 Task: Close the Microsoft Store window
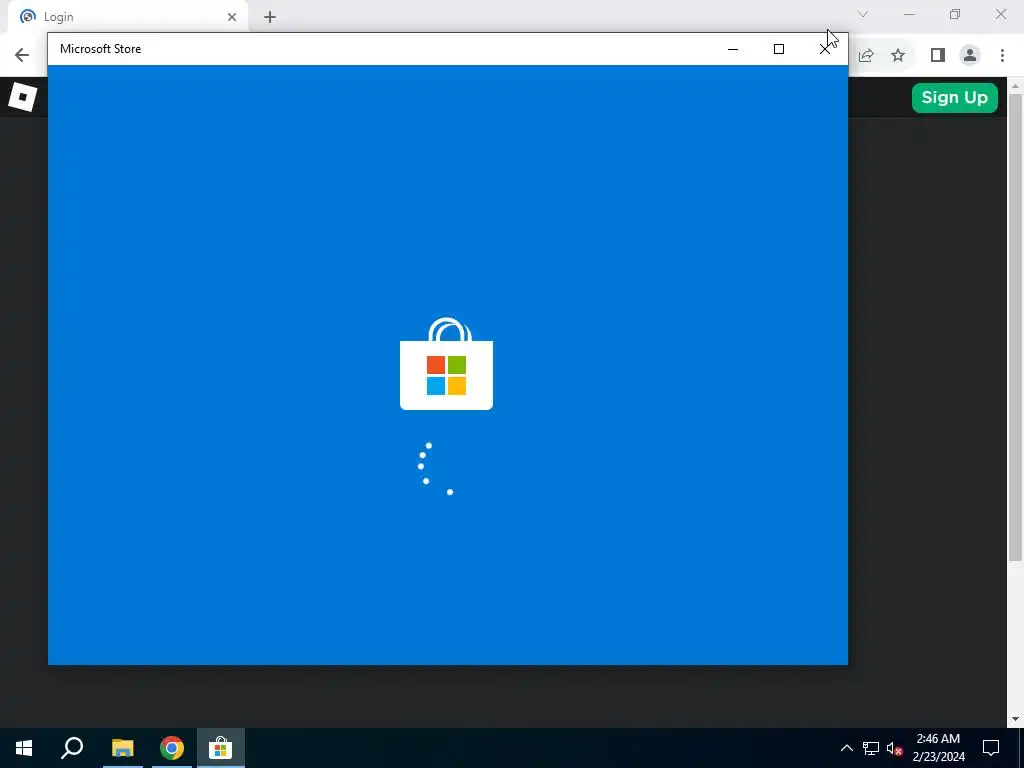pos(825,49)
